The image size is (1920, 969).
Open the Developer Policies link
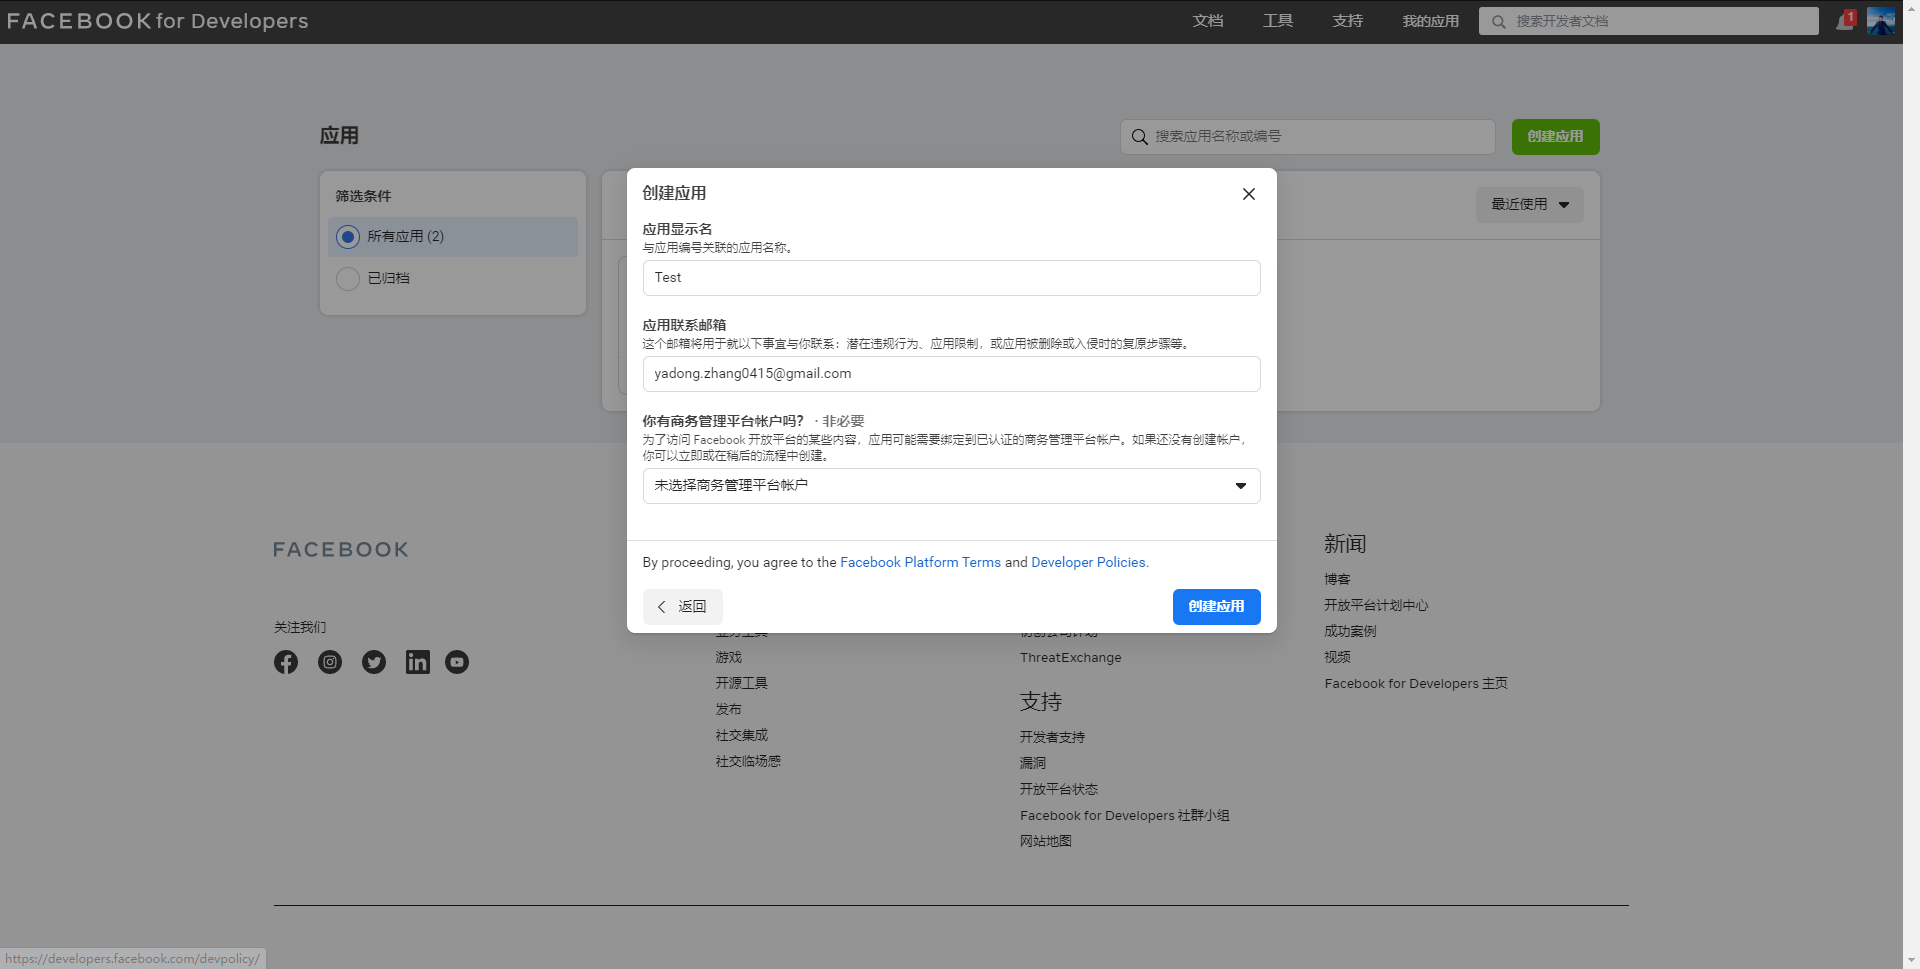pyautogui.click(x=1088, y=563)
